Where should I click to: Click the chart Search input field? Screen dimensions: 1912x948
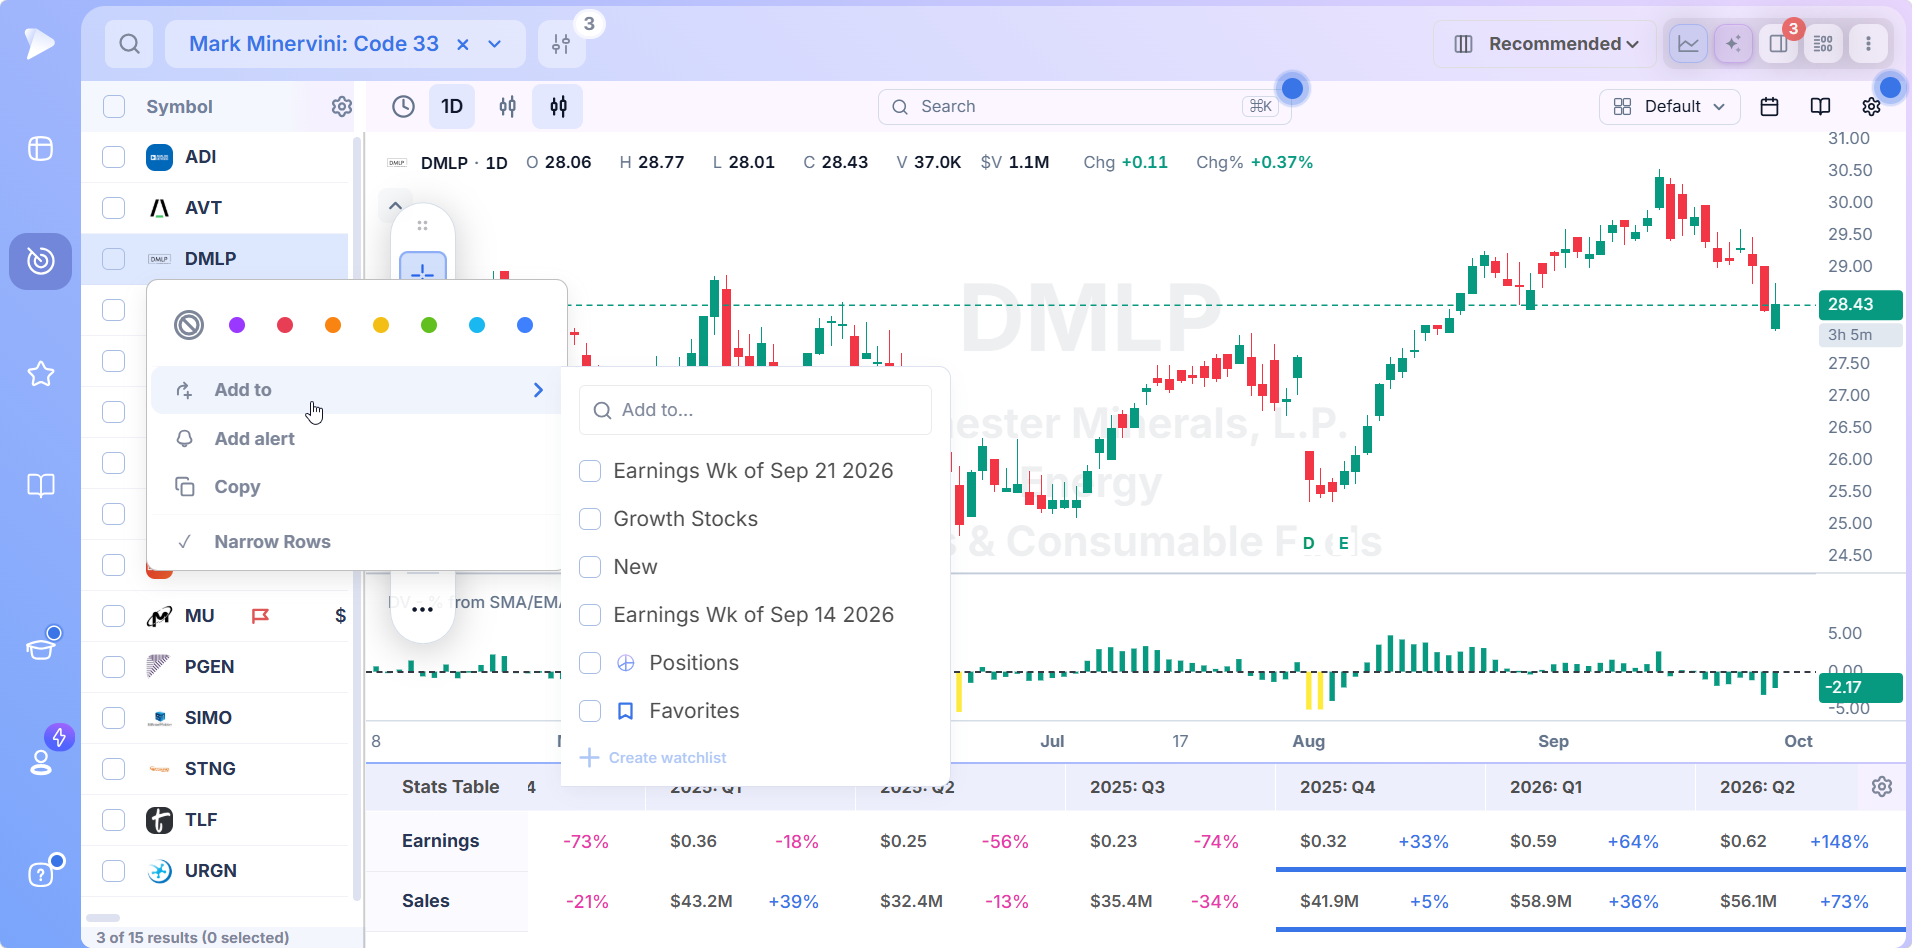[x=1084, y=107]
